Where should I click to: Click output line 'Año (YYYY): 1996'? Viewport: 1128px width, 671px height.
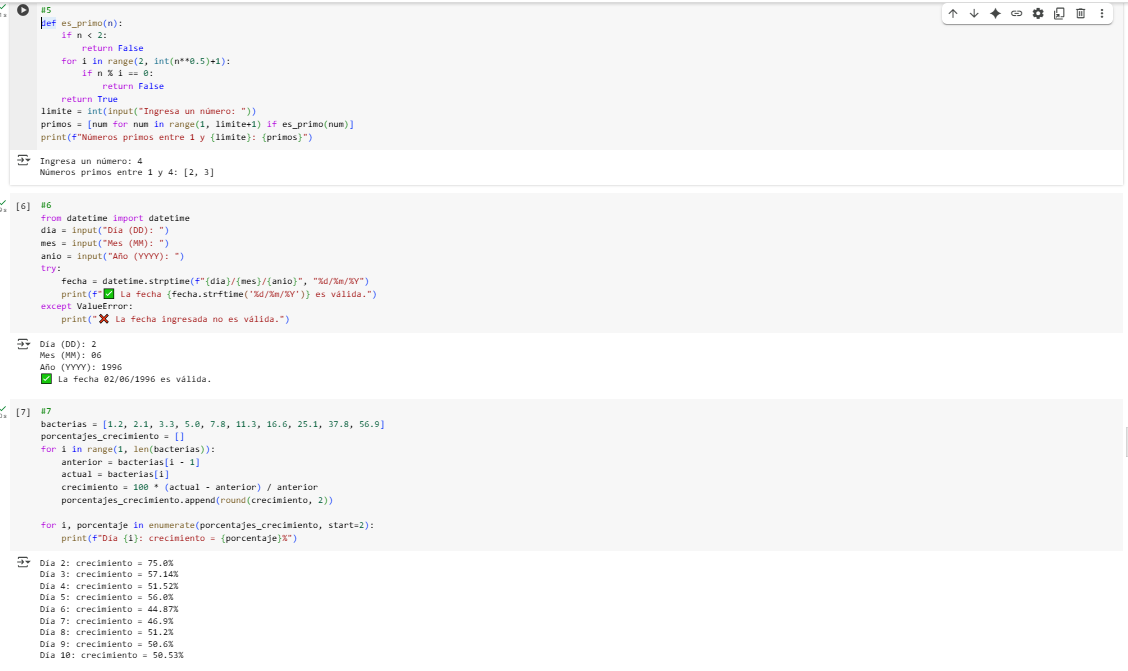(x=81, y=367)
